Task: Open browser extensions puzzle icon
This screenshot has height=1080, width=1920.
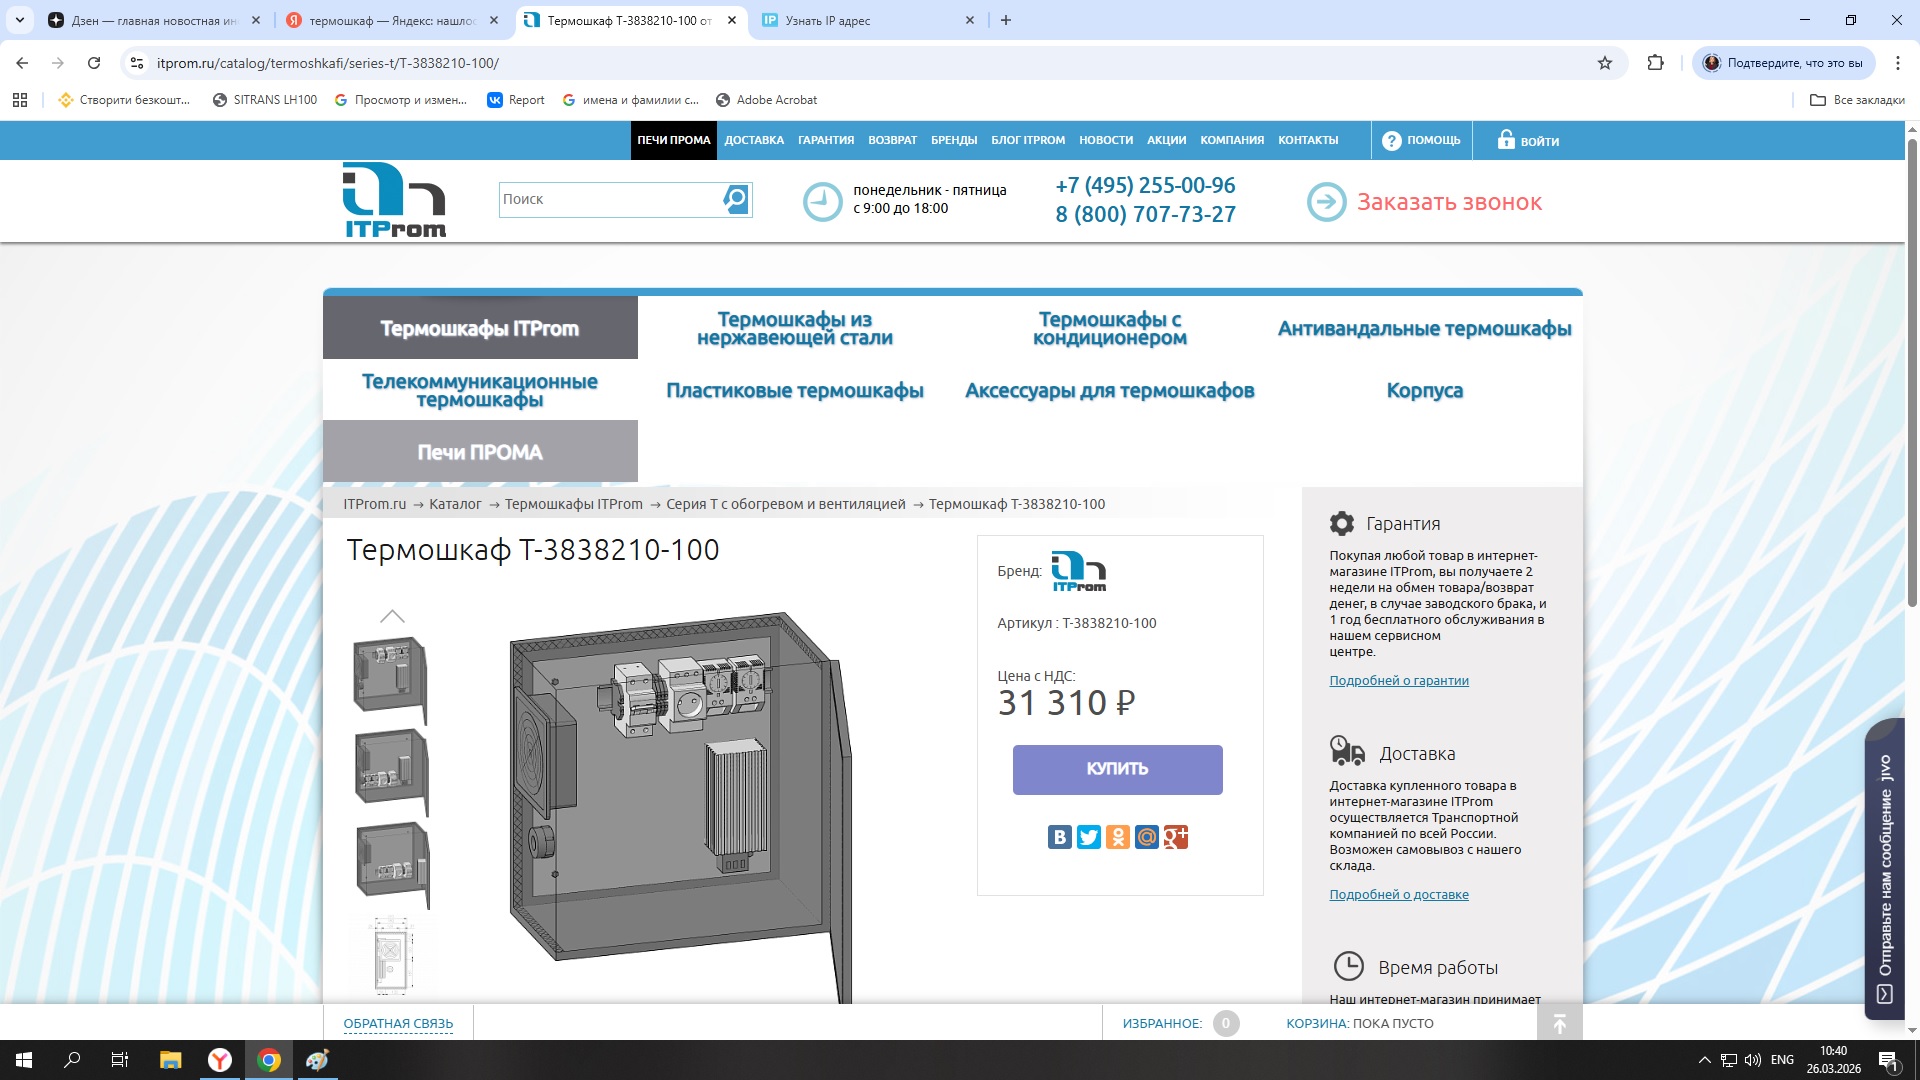Action: click(1655, 63)
